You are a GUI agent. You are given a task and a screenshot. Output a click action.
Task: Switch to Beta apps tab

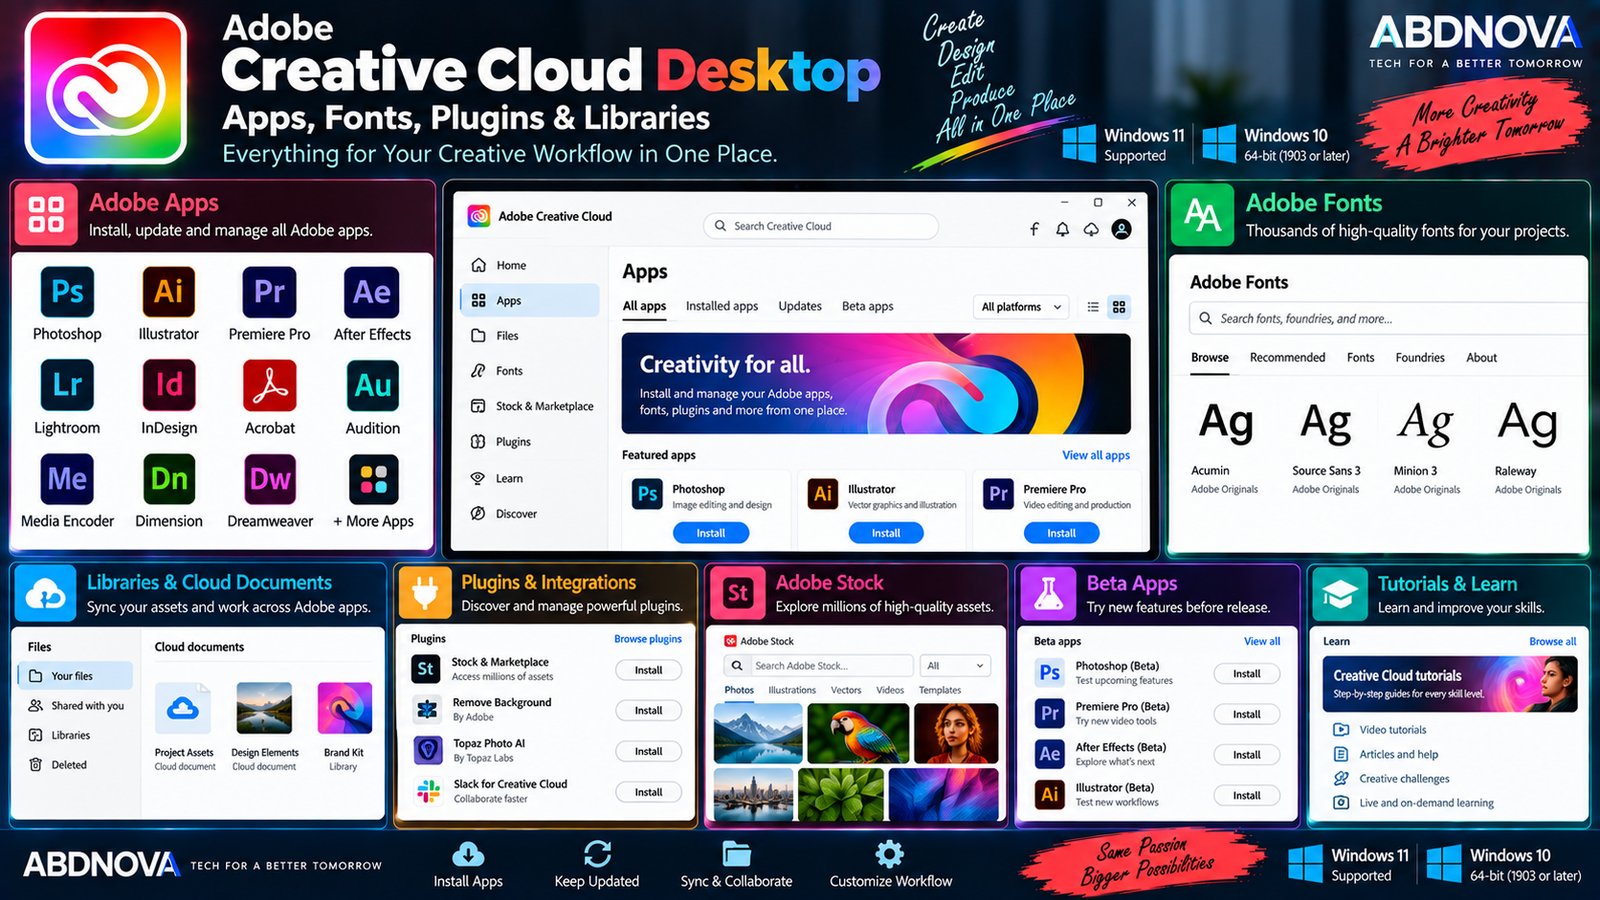point(867,306)
